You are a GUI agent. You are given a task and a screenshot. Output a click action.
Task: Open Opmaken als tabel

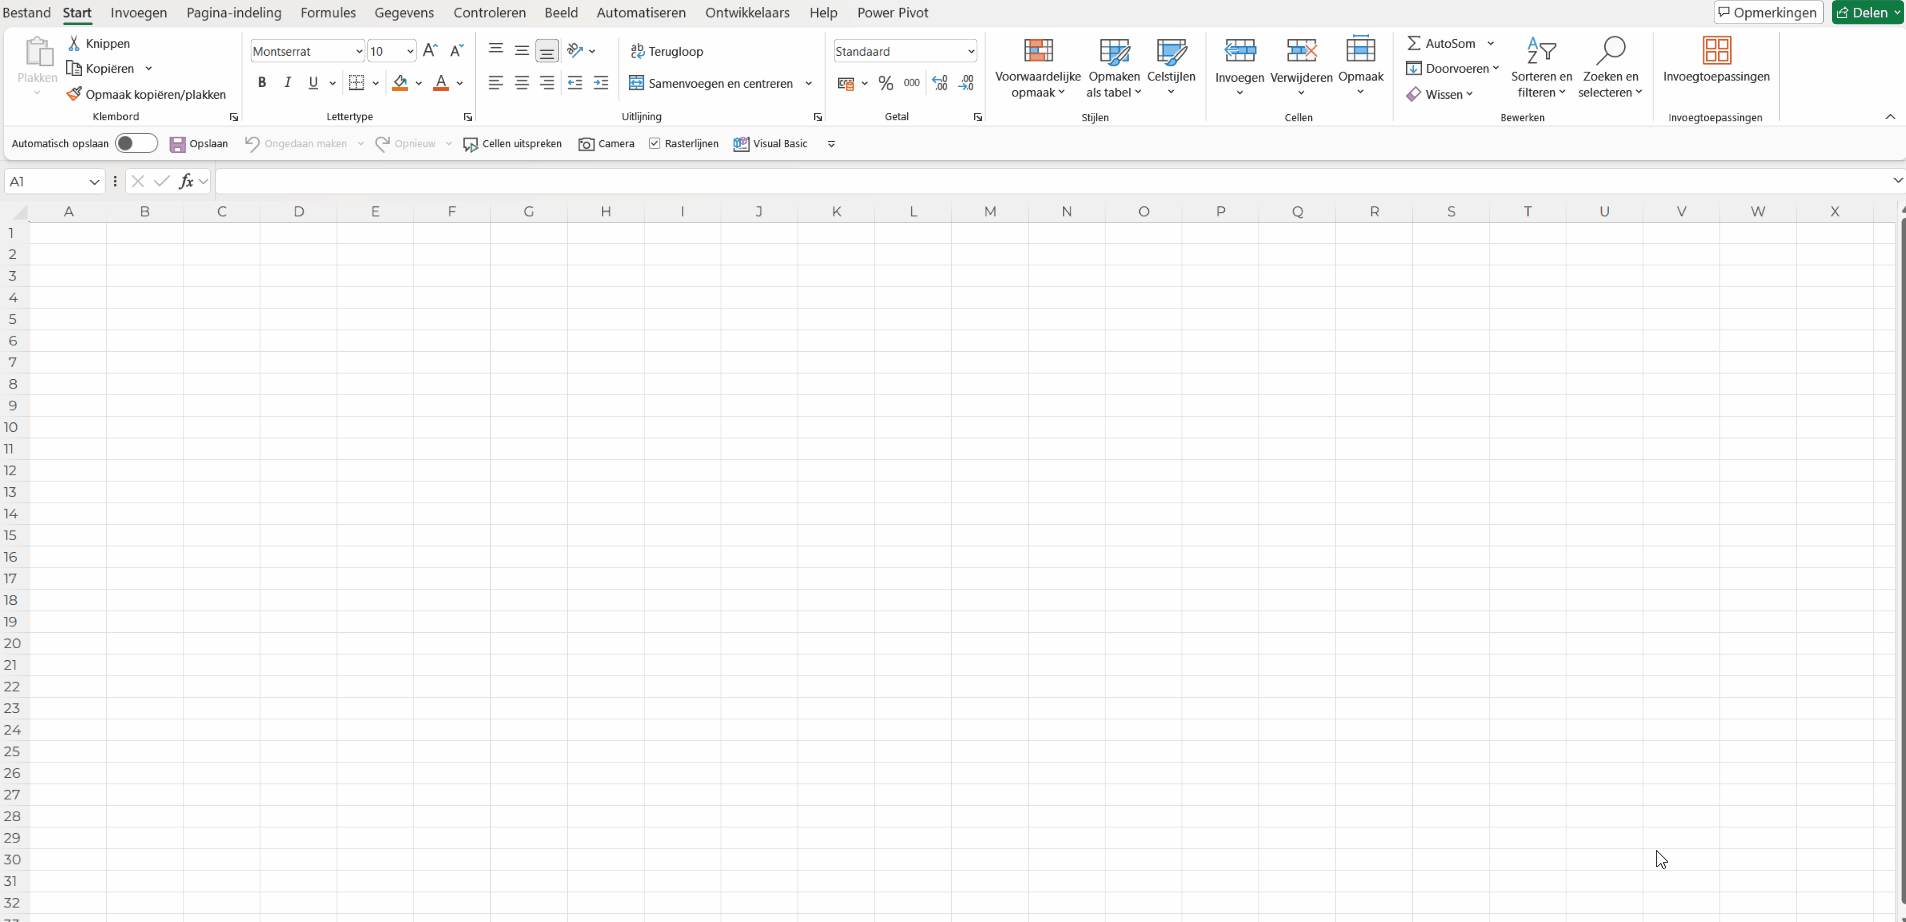tap(1114, 68)
